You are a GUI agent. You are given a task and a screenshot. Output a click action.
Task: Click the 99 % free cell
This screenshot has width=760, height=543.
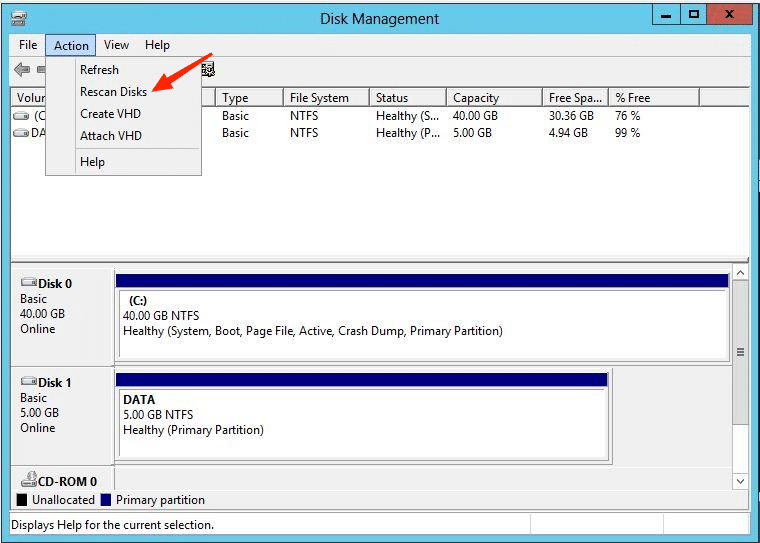coord(627,133)
